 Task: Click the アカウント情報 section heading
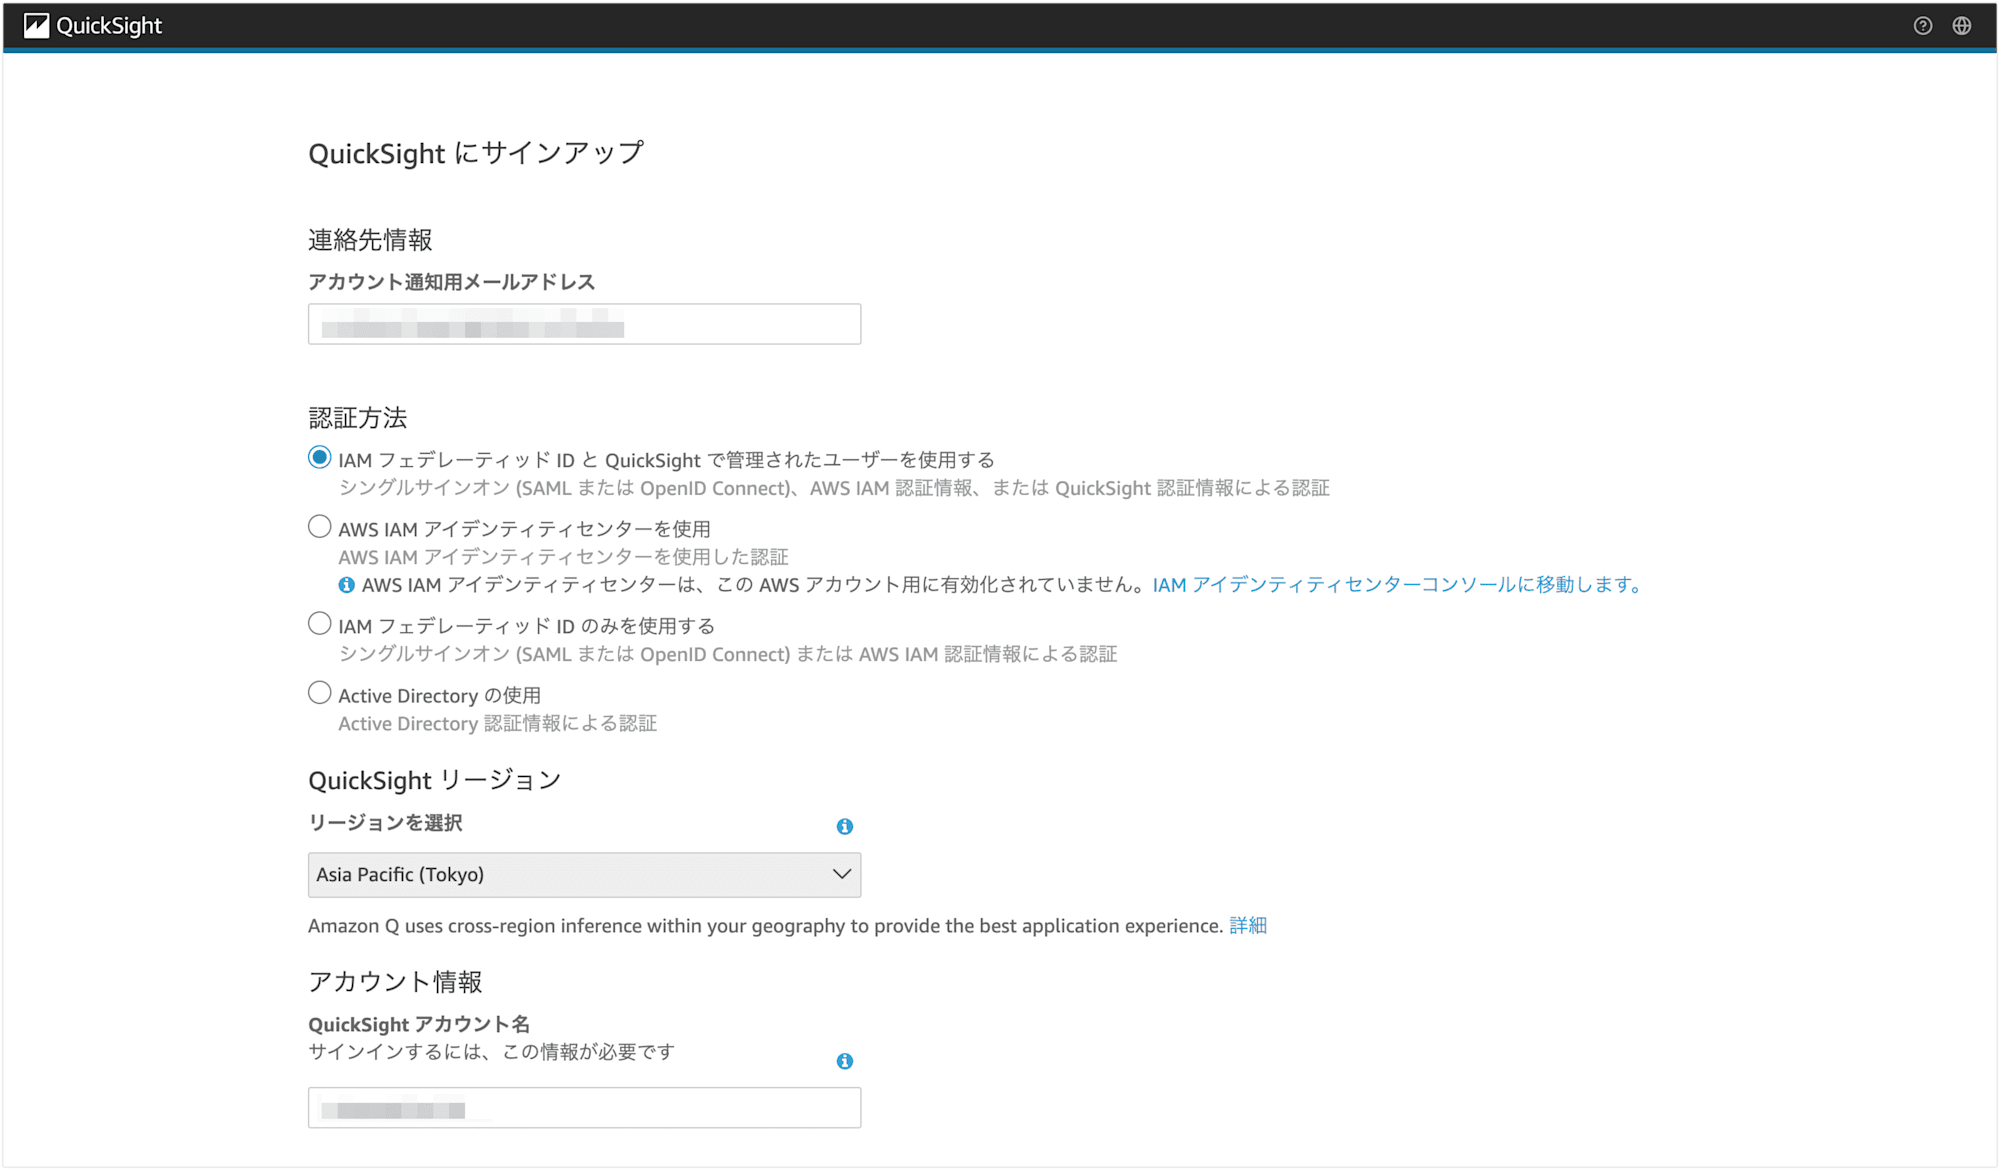[395, 982]
